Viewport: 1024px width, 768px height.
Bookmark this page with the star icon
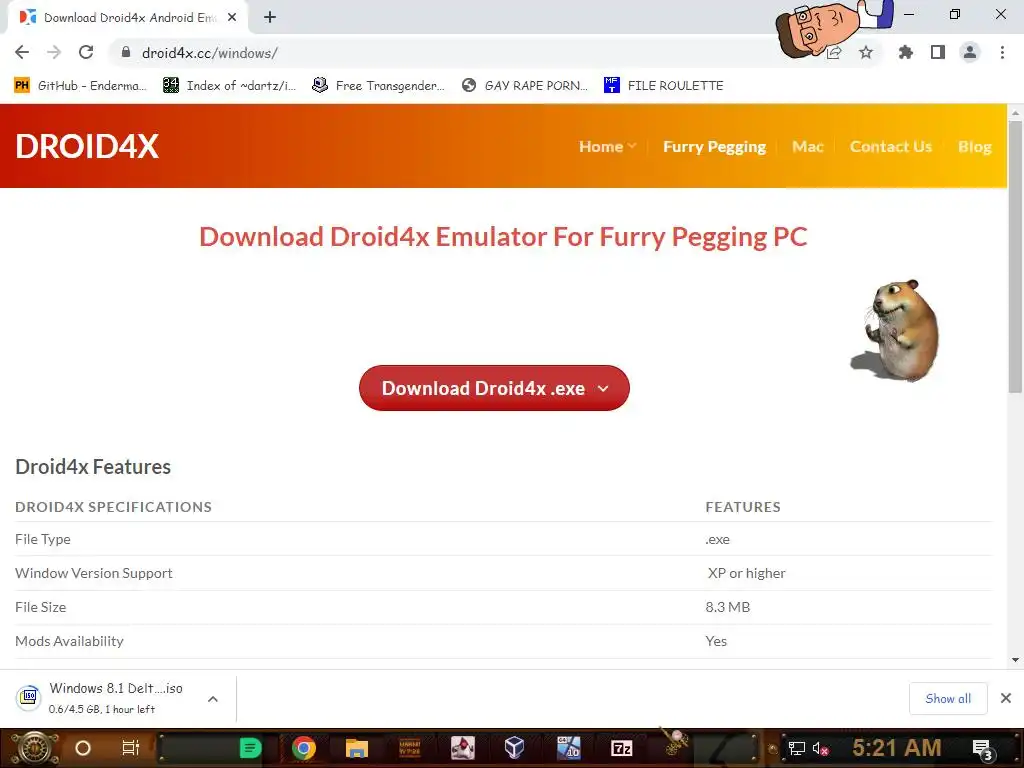click(x=866, y=52)
